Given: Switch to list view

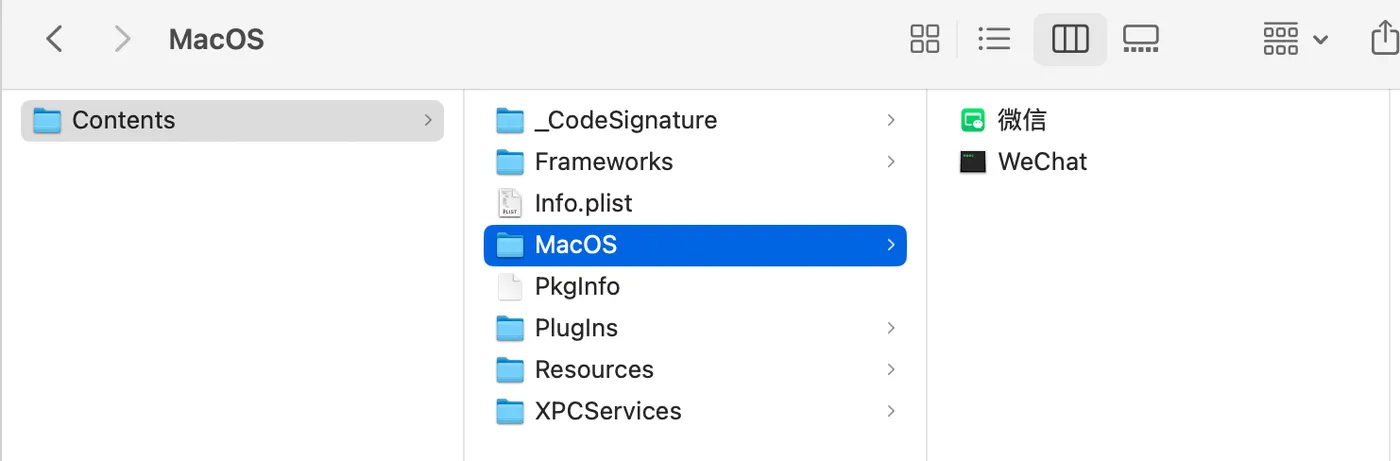Looking at the screenshot, I should 994,39.
